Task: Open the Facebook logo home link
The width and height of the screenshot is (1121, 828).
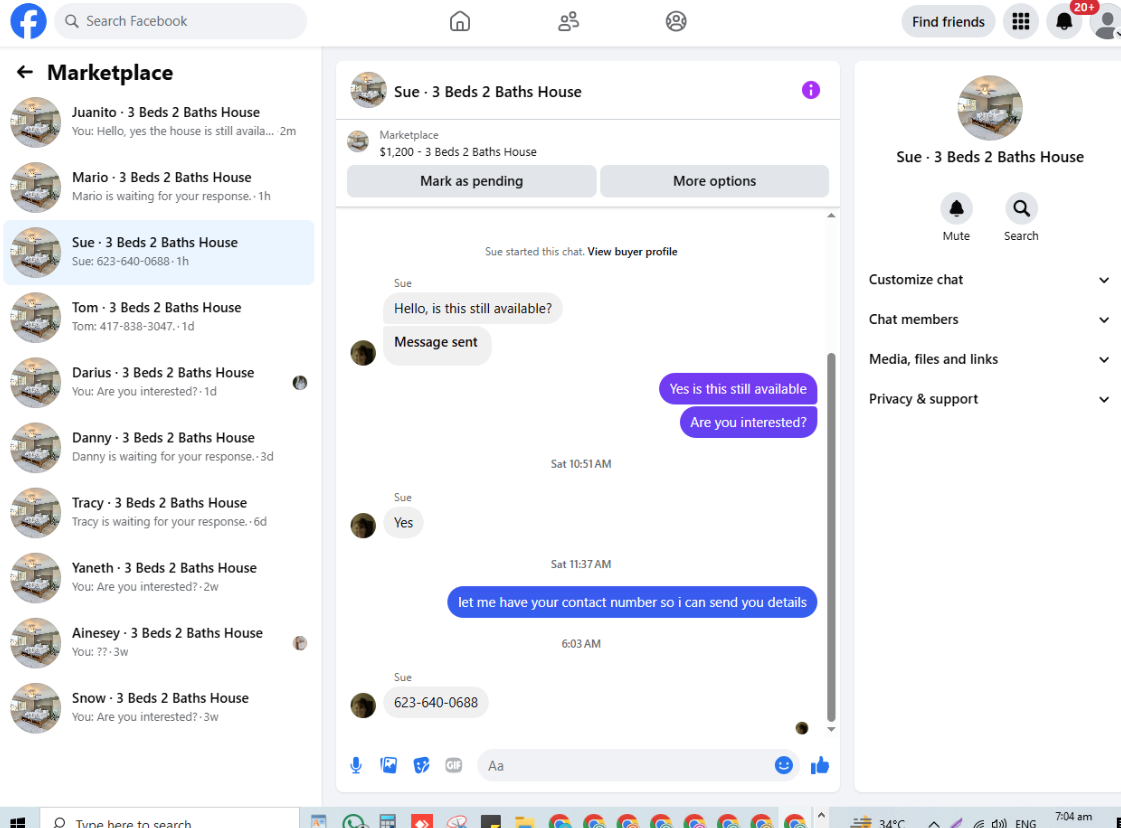Action: 28,21
